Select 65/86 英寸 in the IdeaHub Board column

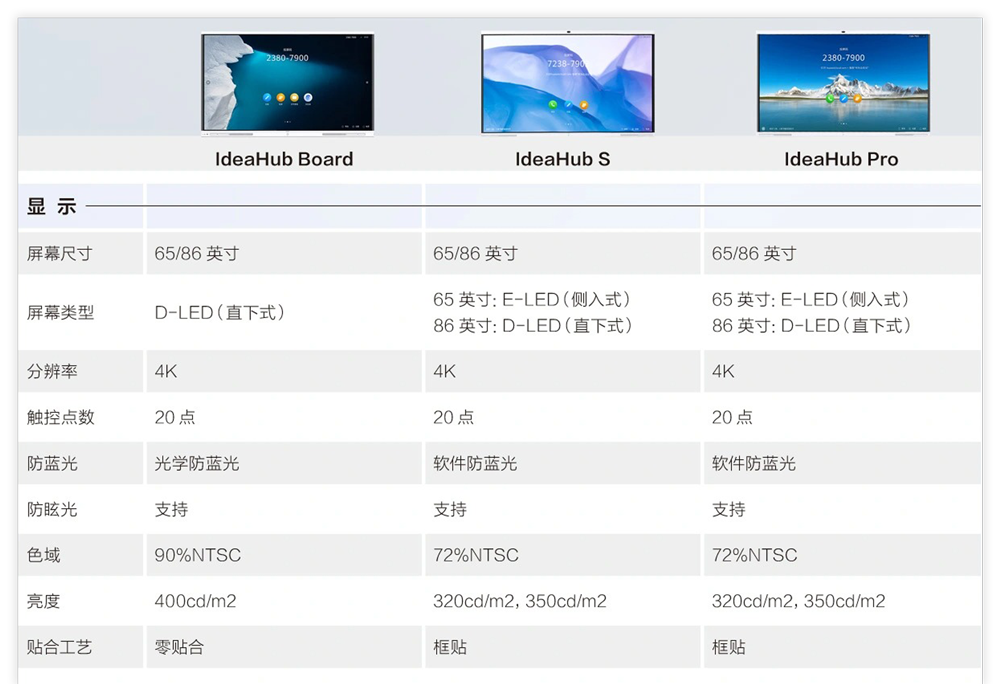tap(196, 254)
